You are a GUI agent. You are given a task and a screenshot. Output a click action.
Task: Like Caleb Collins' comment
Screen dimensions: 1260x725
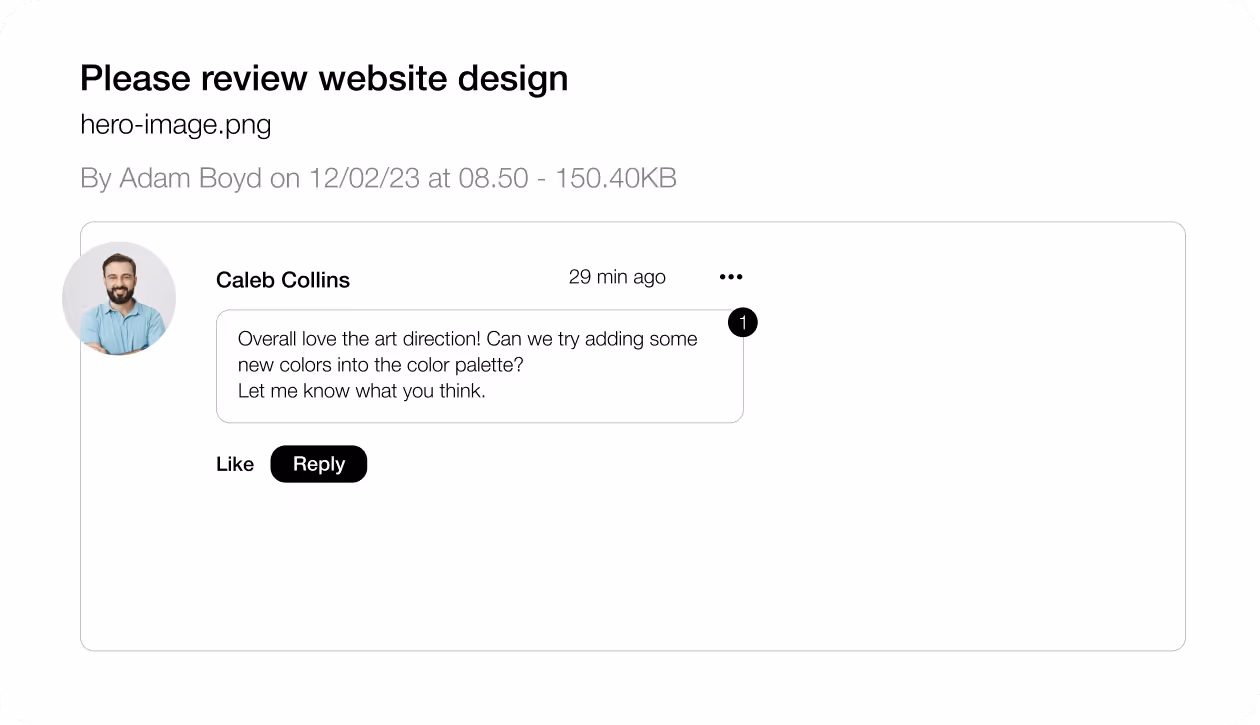(235, 464)
